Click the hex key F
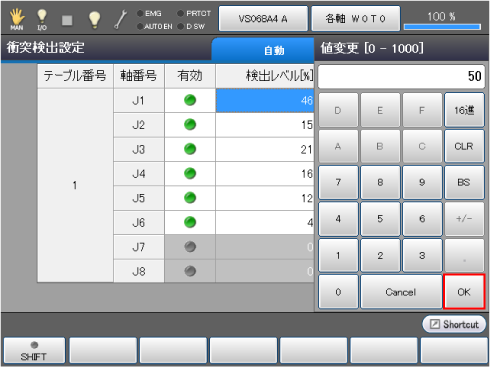This screenshot has height=367, width=490. pyautogui.click(x=422, y=110)
